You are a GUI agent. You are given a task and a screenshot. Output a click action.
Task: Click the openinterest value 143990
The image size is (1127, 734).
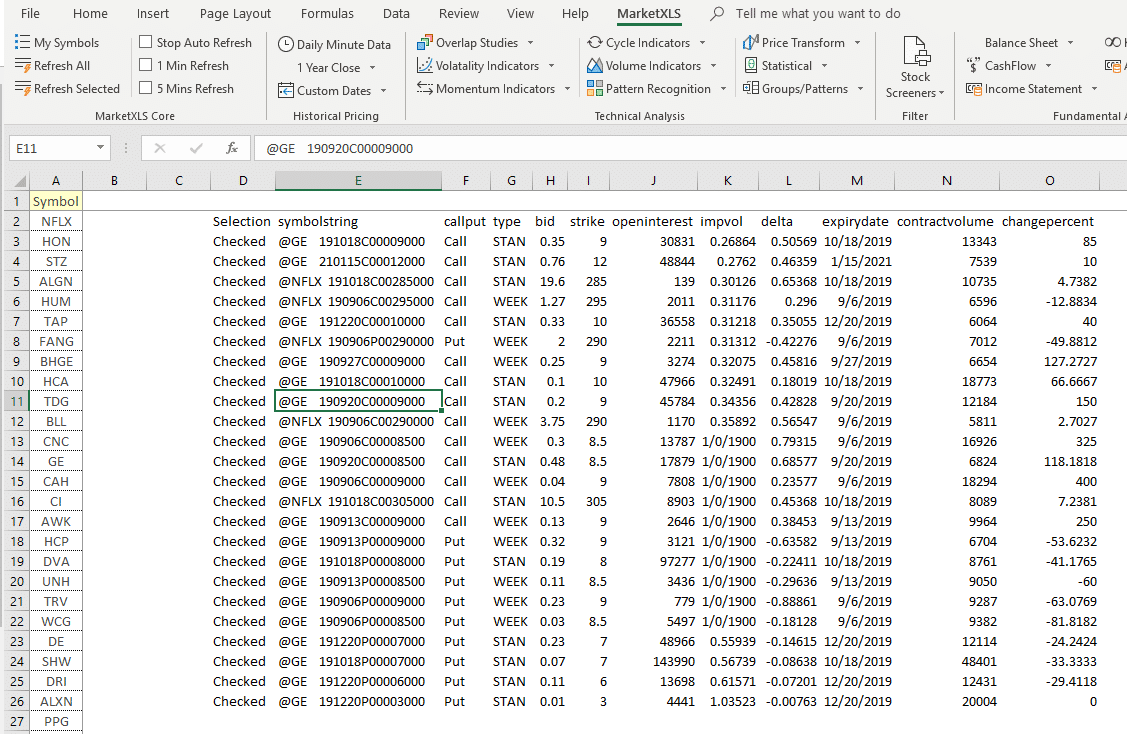coord(653,661)
